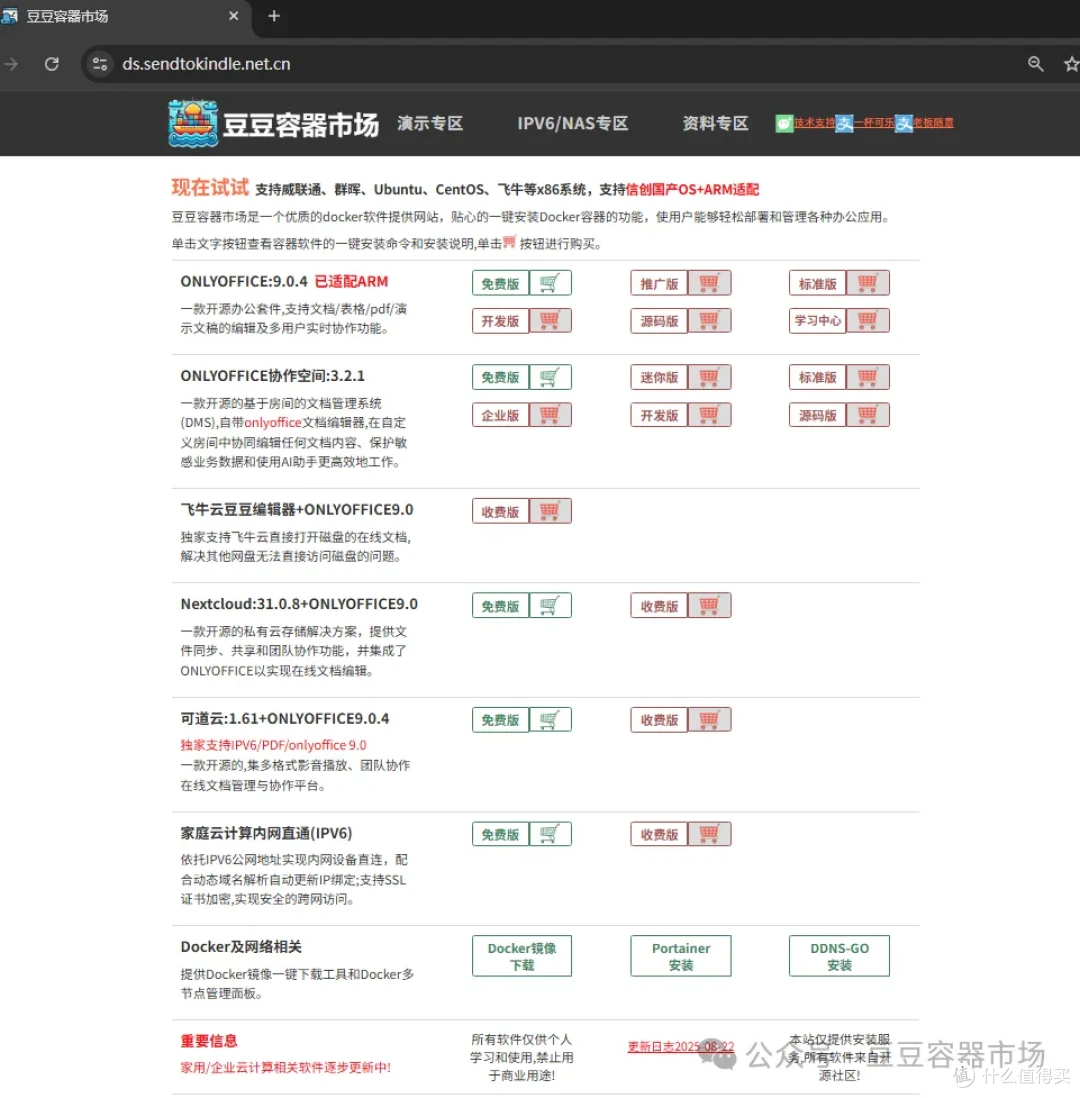Open the 技术支持 link in header
The width and height of the screenshot is (1080, 1098).
click(x=814, y=123)
